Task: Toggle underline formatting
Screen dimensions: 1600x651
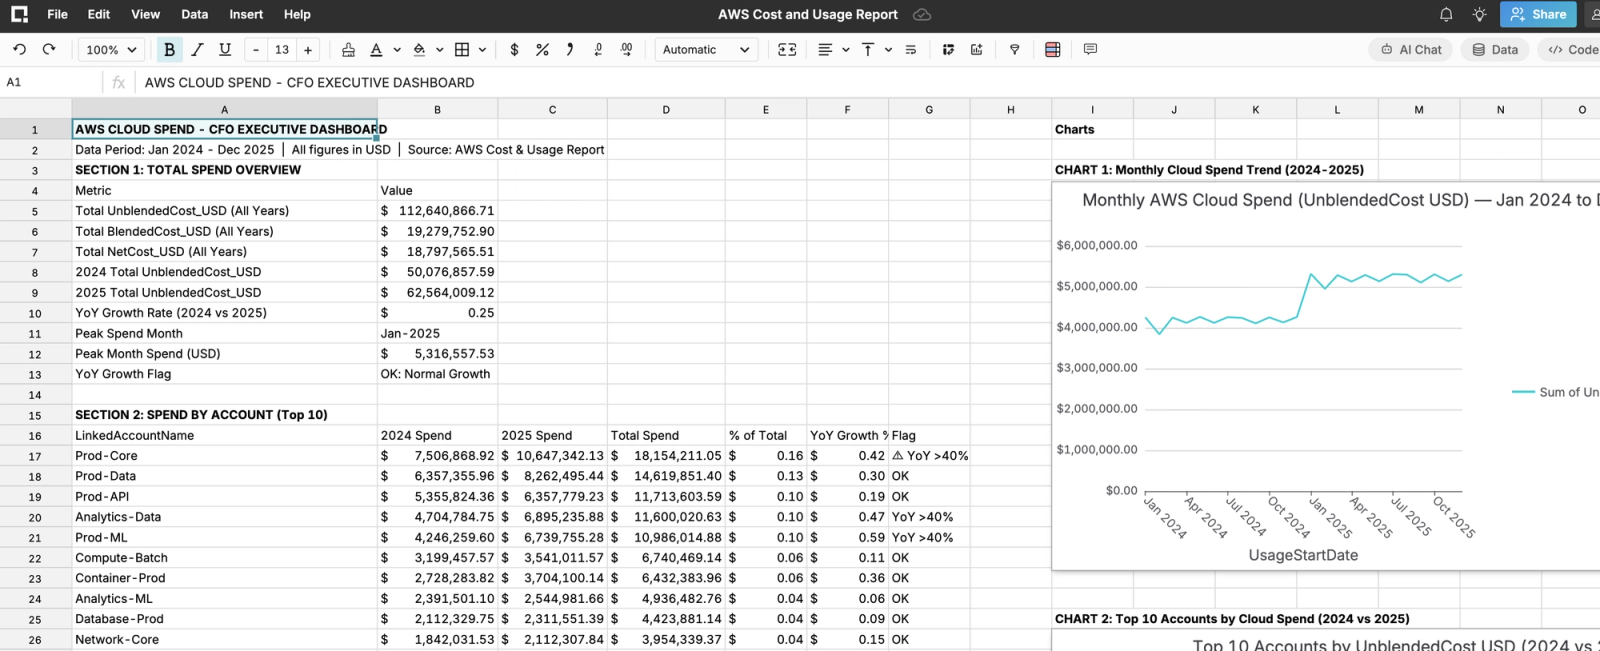Action: pos(225,49)
